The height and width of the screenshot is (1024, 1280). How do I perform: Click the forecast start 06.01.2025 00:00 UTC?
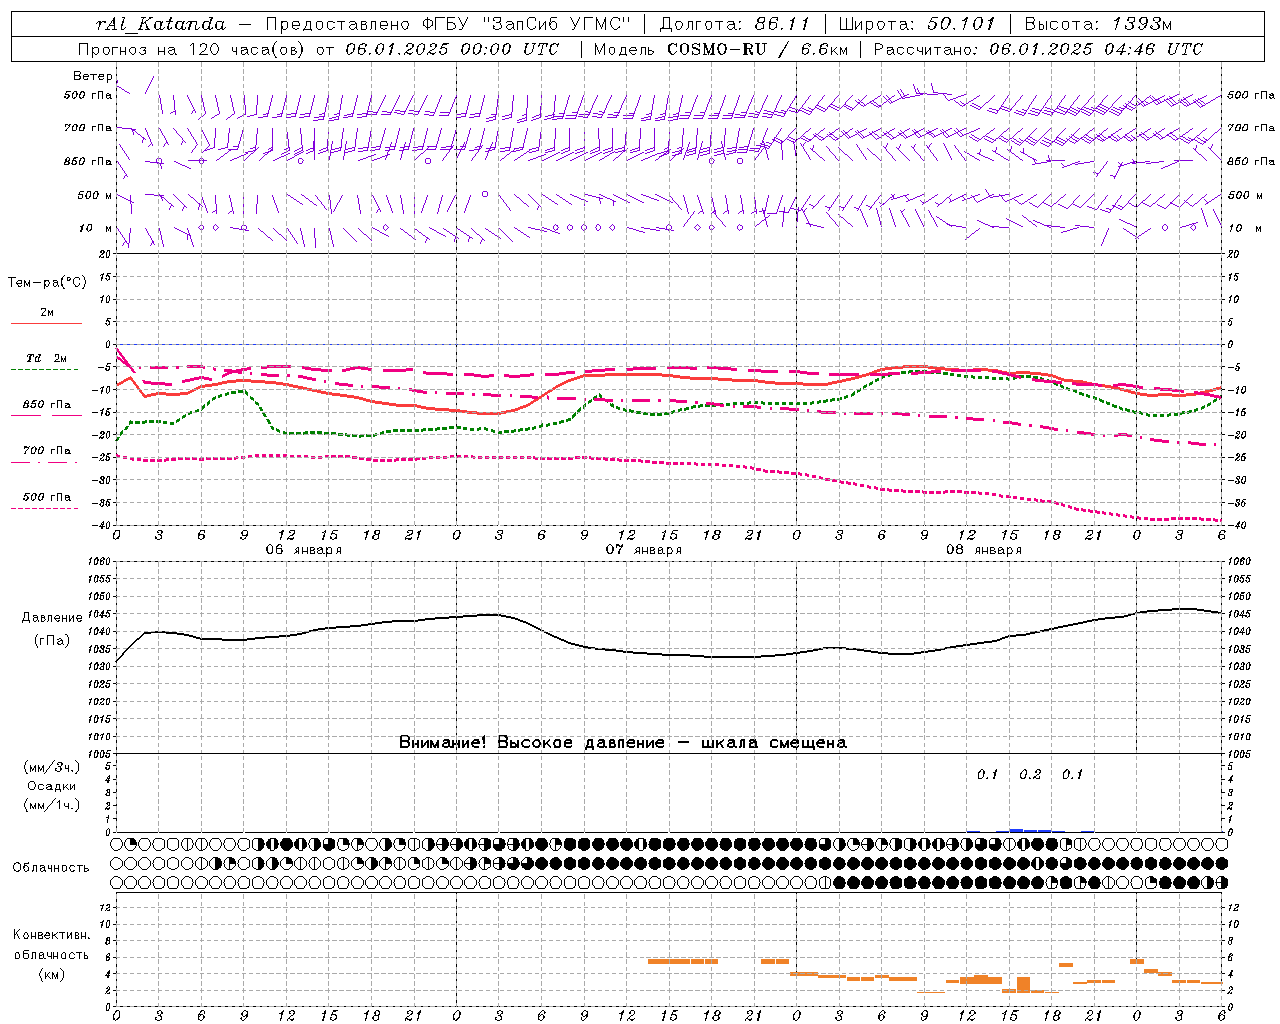[x=452, y=49]
